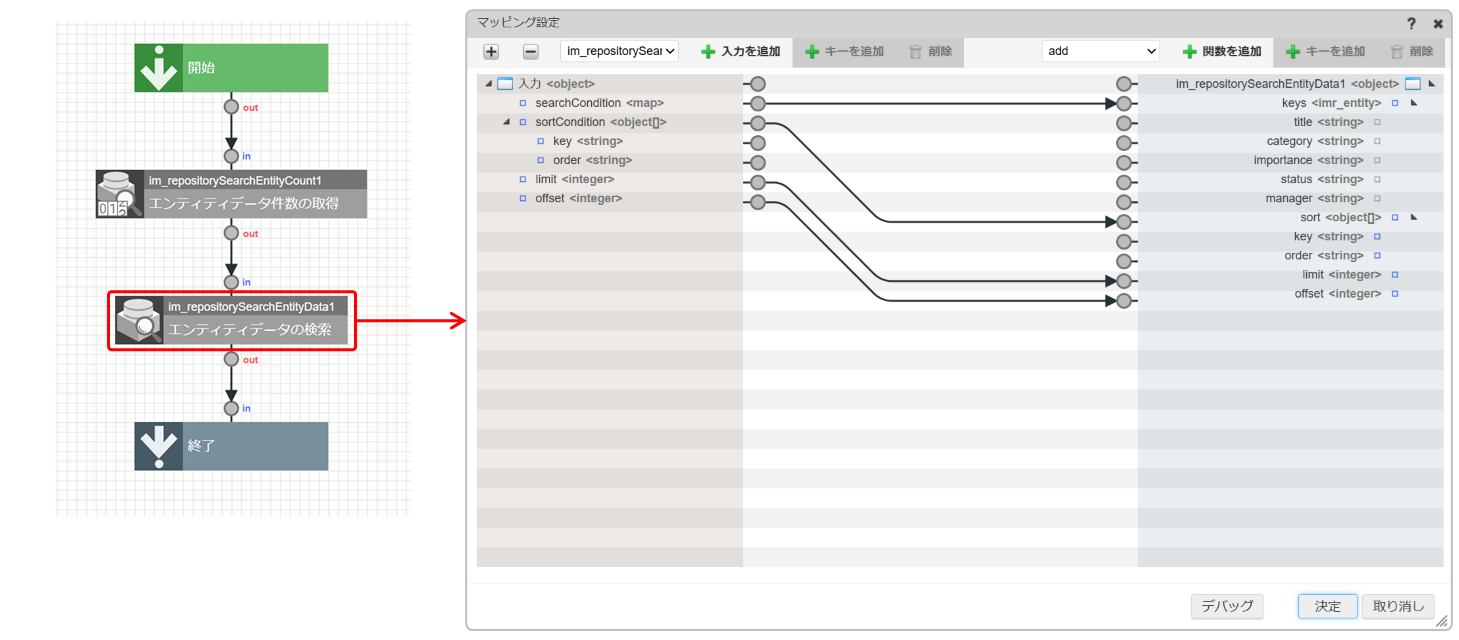1459x640 pixels.
Task: Click 入力を追加 toolbar button
Action: [741, 51]
